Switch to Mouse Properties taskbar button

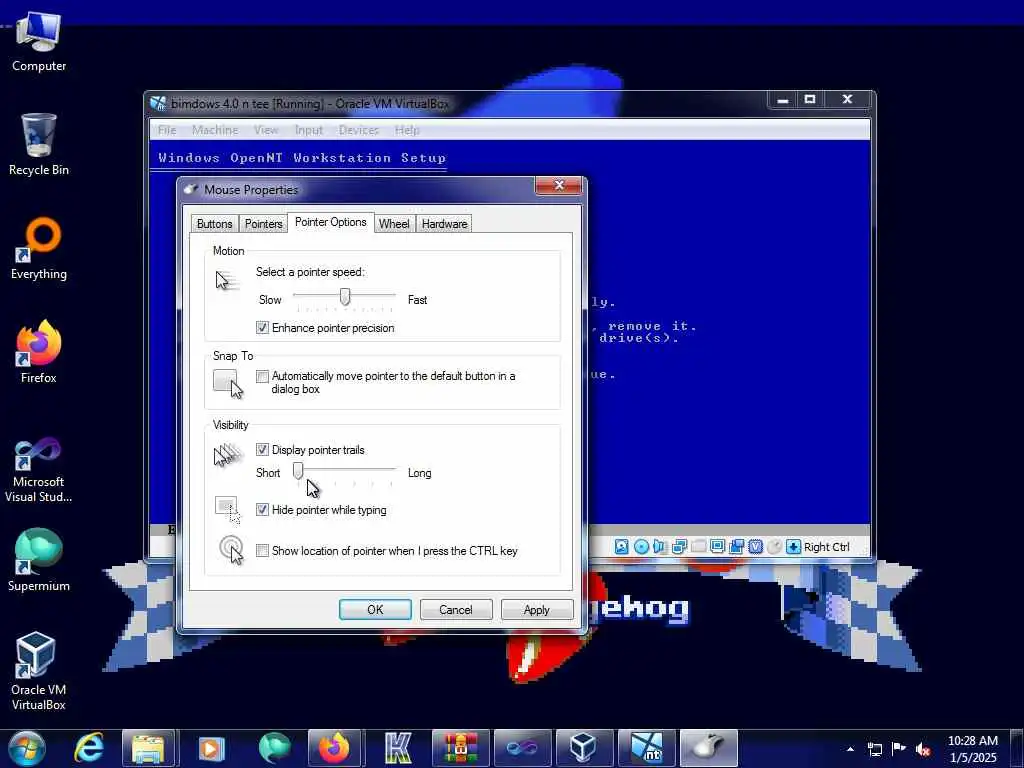pyautogui.click(x=709, y=748)
